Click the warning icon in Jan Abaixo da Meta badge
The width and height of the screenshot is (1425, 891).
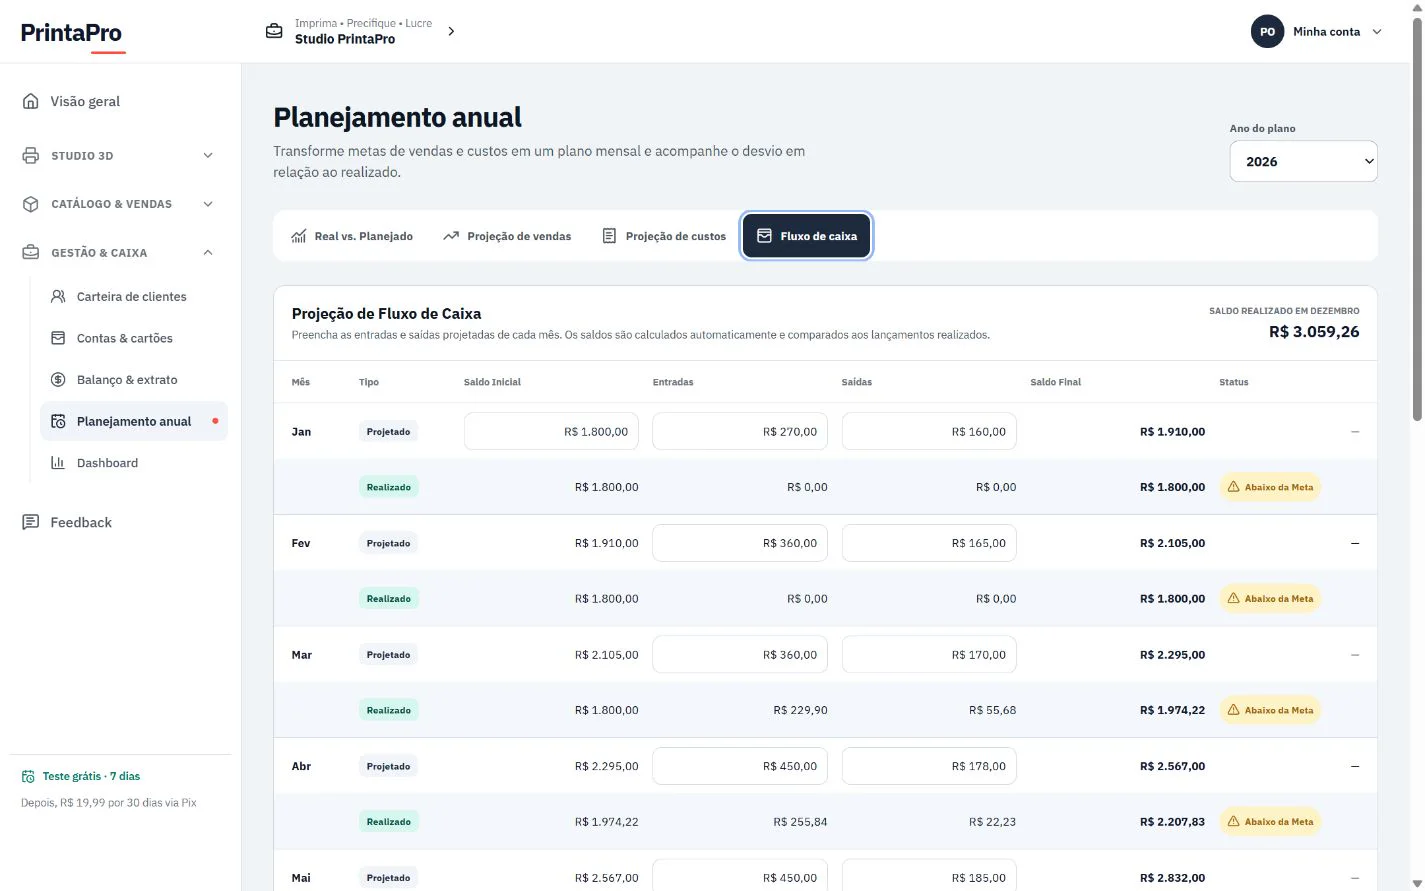coord(1233,487)
